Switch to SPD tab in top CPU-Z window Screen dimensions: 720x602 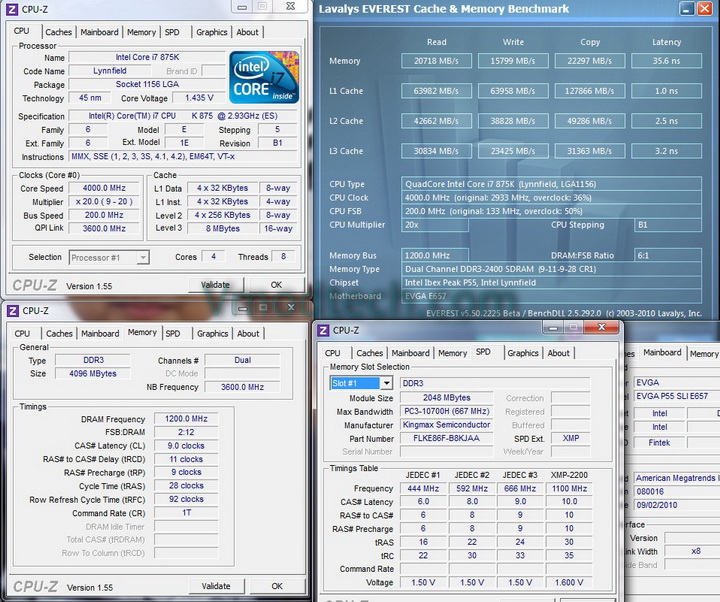[x=172, y=32]
